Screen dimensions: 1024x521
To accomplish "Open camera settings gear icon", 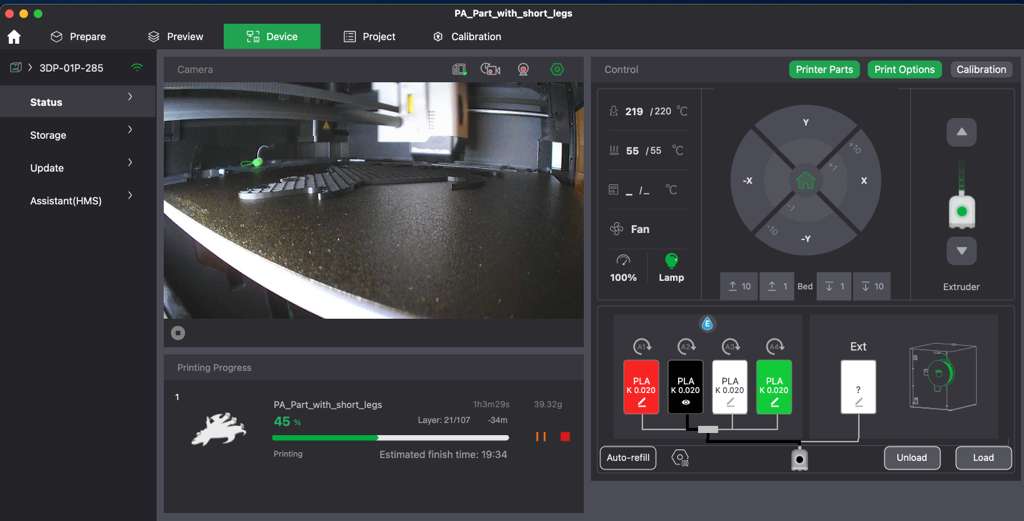I will 557,69.
